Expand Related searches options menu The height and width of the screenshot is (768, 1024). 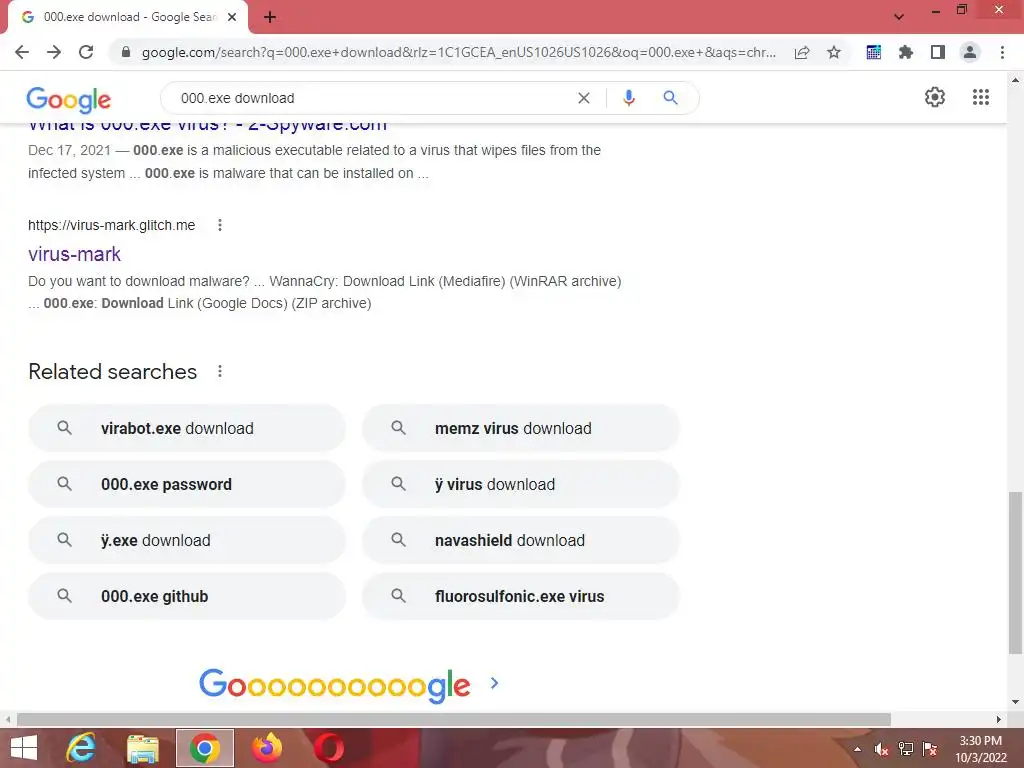220,371
